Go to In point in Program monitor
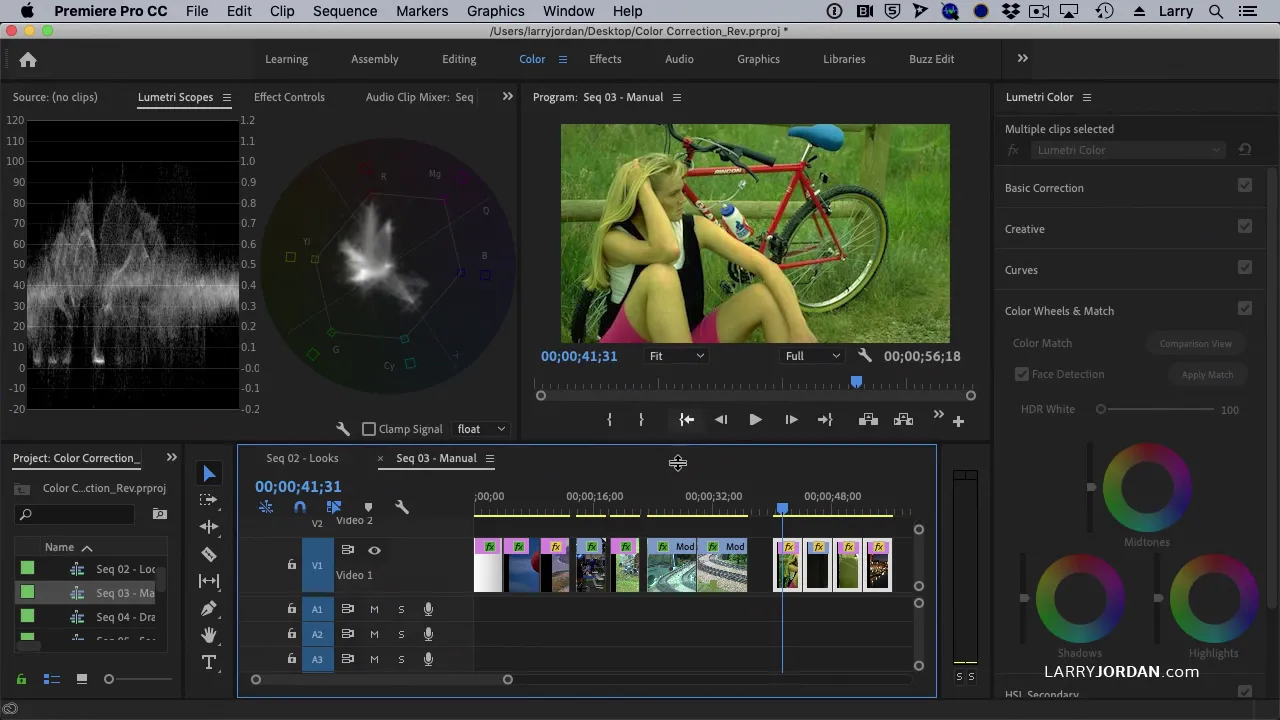This screenshot has width=1280, height=720. coord(687,420)
